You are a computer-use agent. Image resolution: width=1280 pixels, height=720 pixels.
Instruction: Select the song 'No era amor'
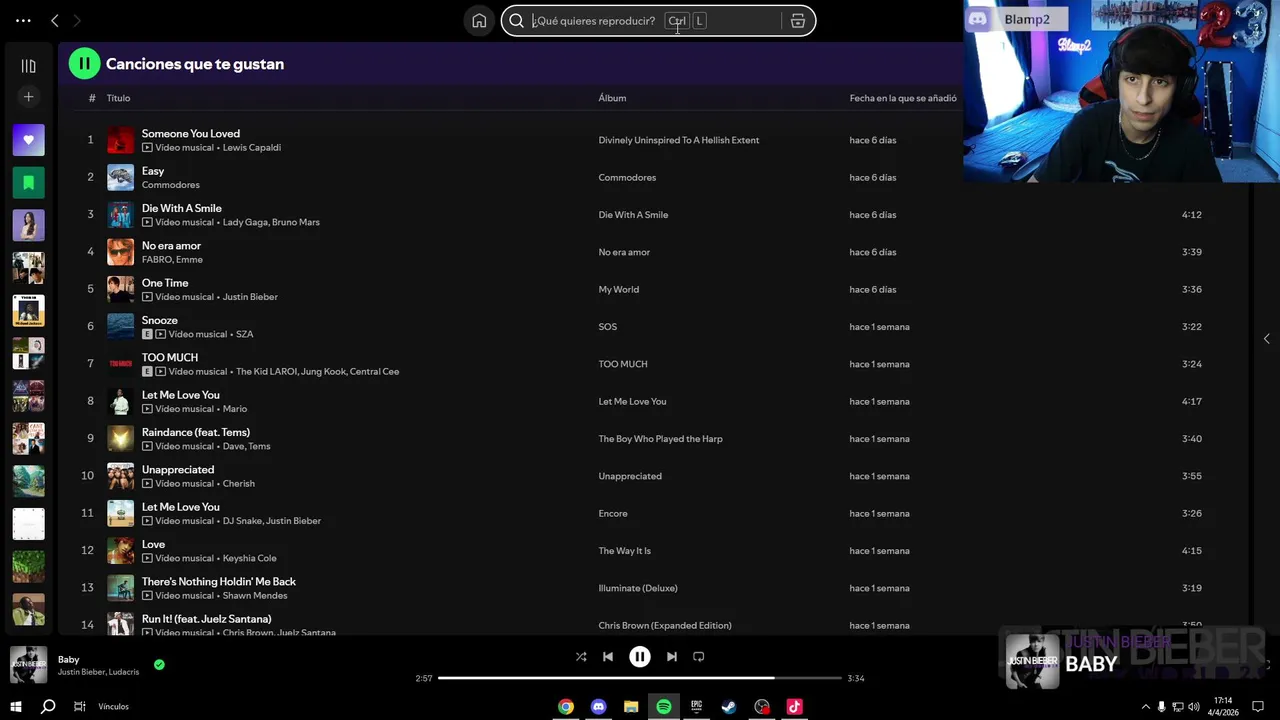coord(171,246)
